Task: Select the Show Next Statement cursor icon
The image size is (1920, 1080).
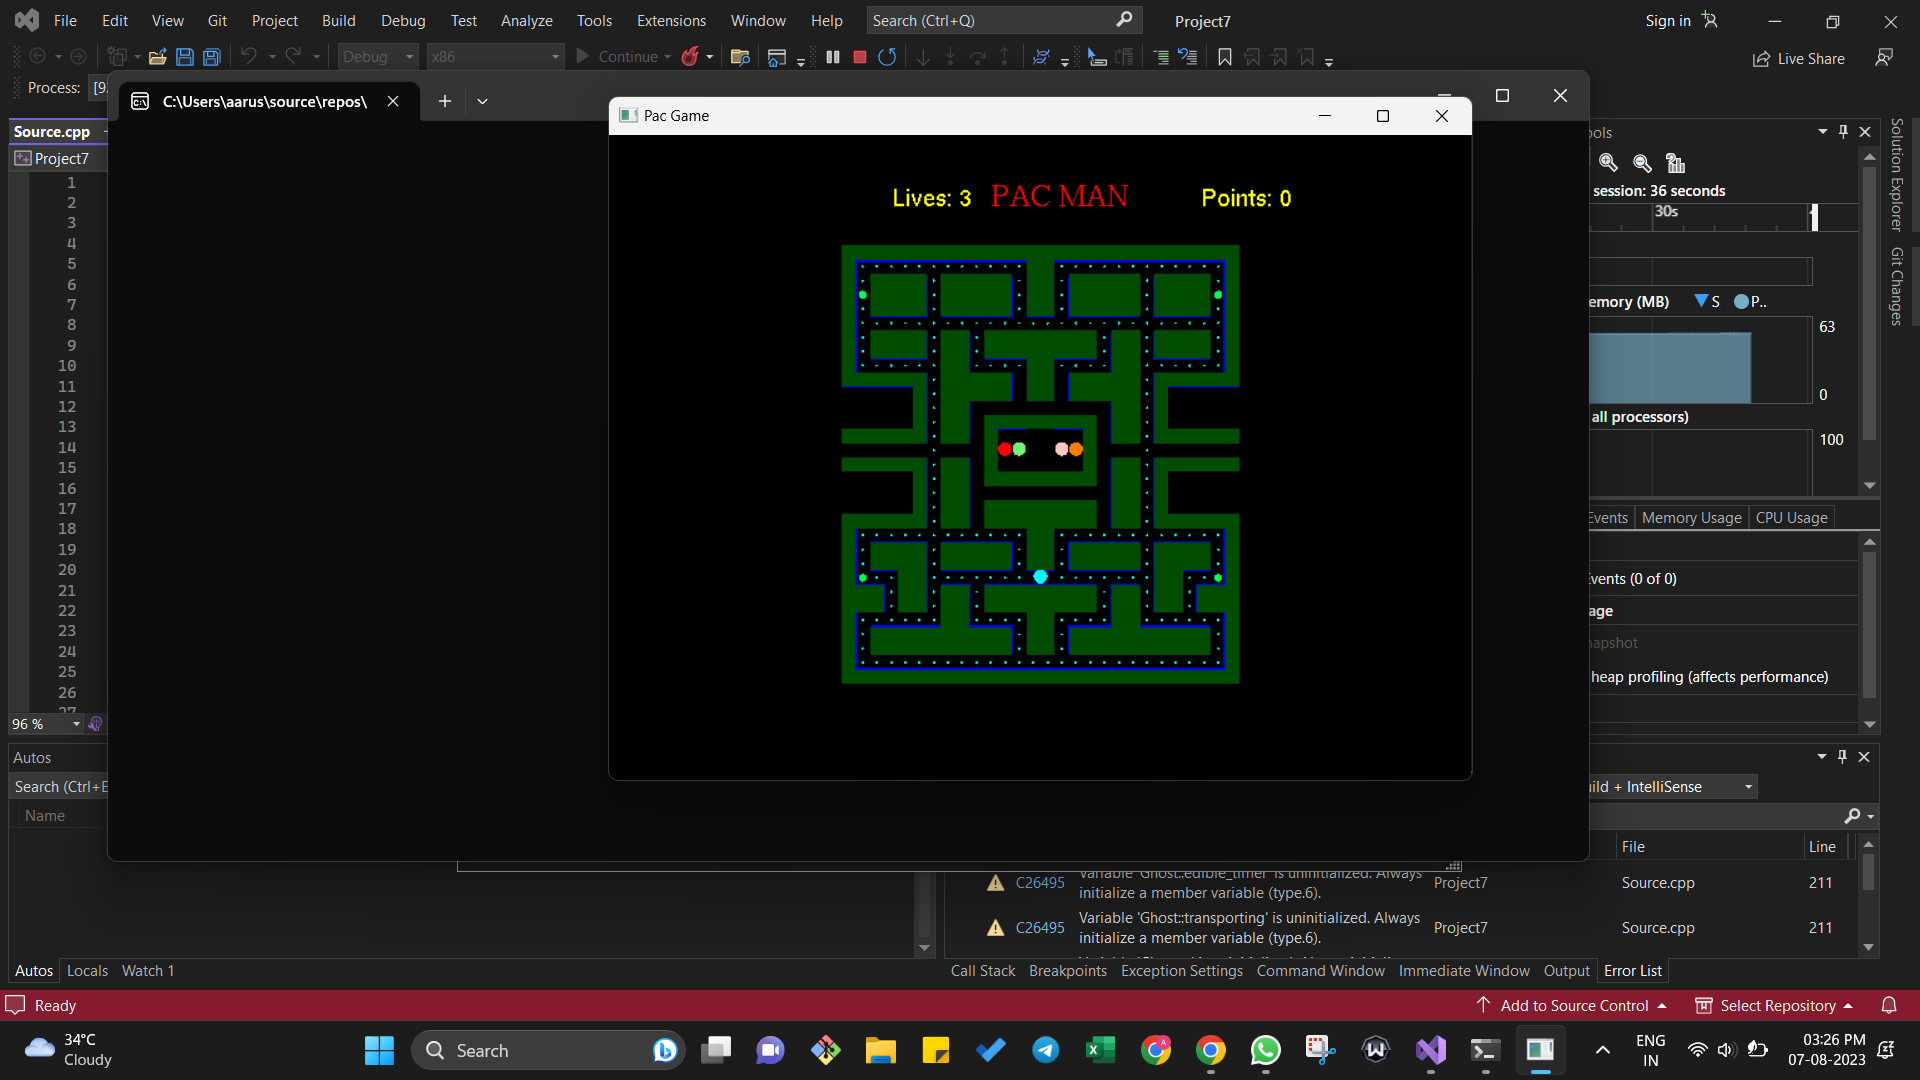Action: point(1097,57)
